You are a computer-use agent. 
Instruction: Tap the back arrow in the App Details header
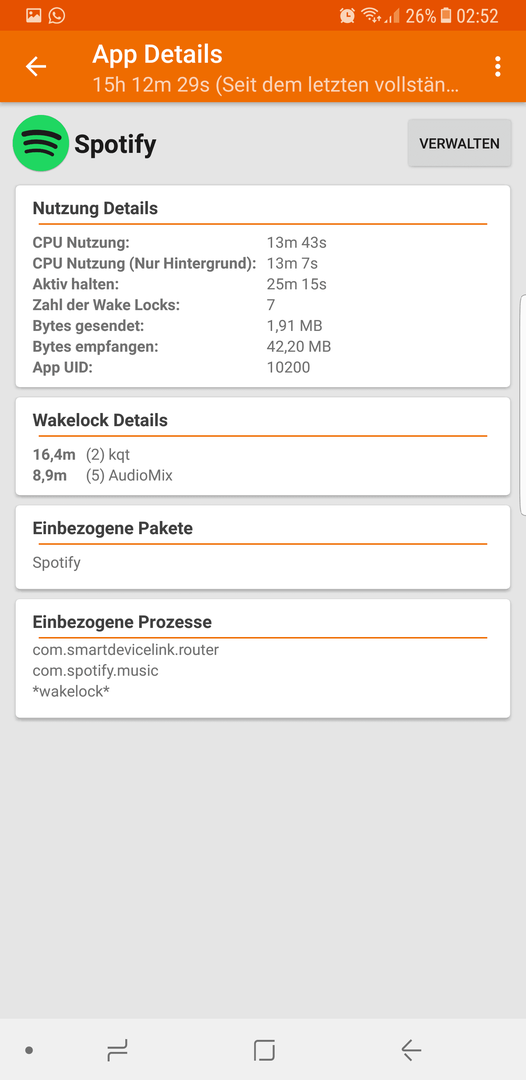[36, 66]
